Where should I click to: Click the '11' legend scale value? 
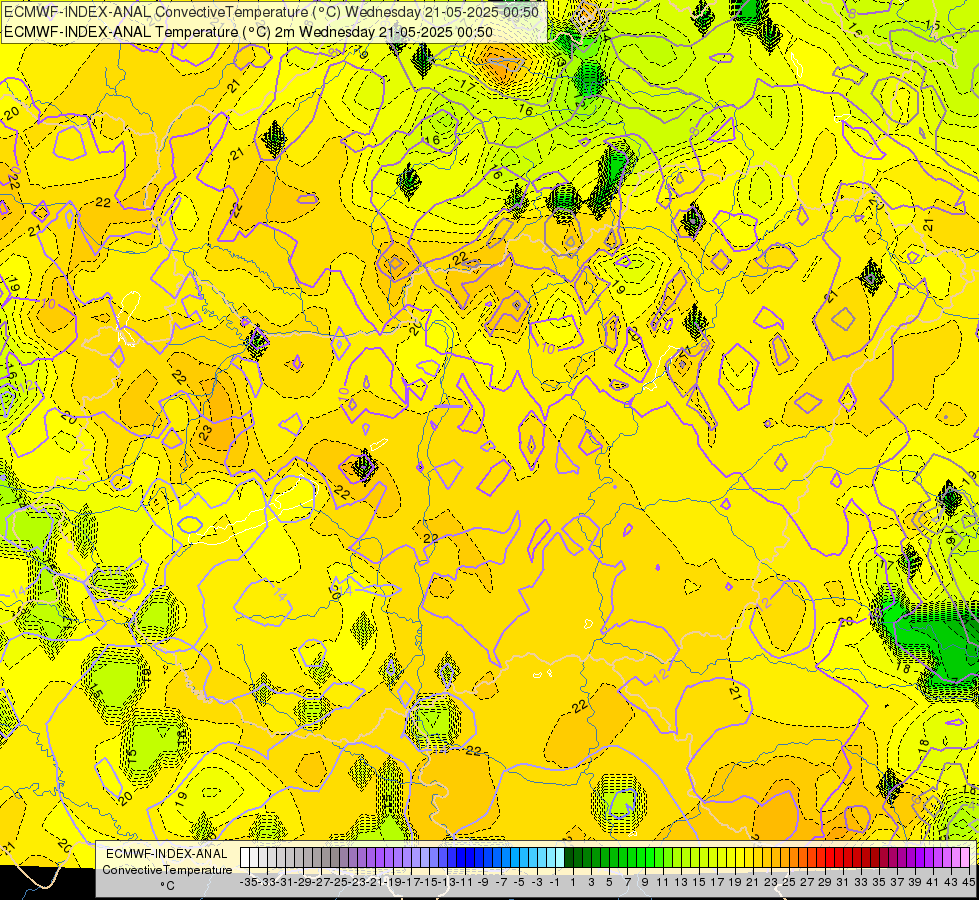[x=662, y=883]
